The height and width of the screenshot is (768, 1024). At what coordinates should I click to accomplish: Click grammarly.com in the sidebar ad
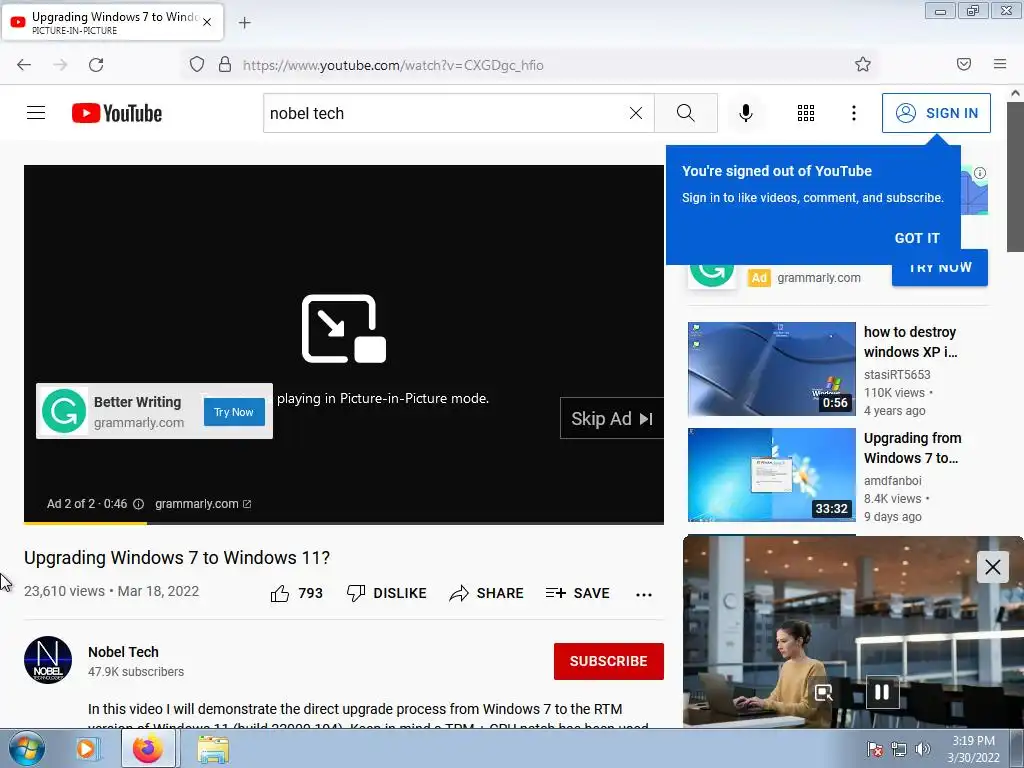[x=818, y=278]
